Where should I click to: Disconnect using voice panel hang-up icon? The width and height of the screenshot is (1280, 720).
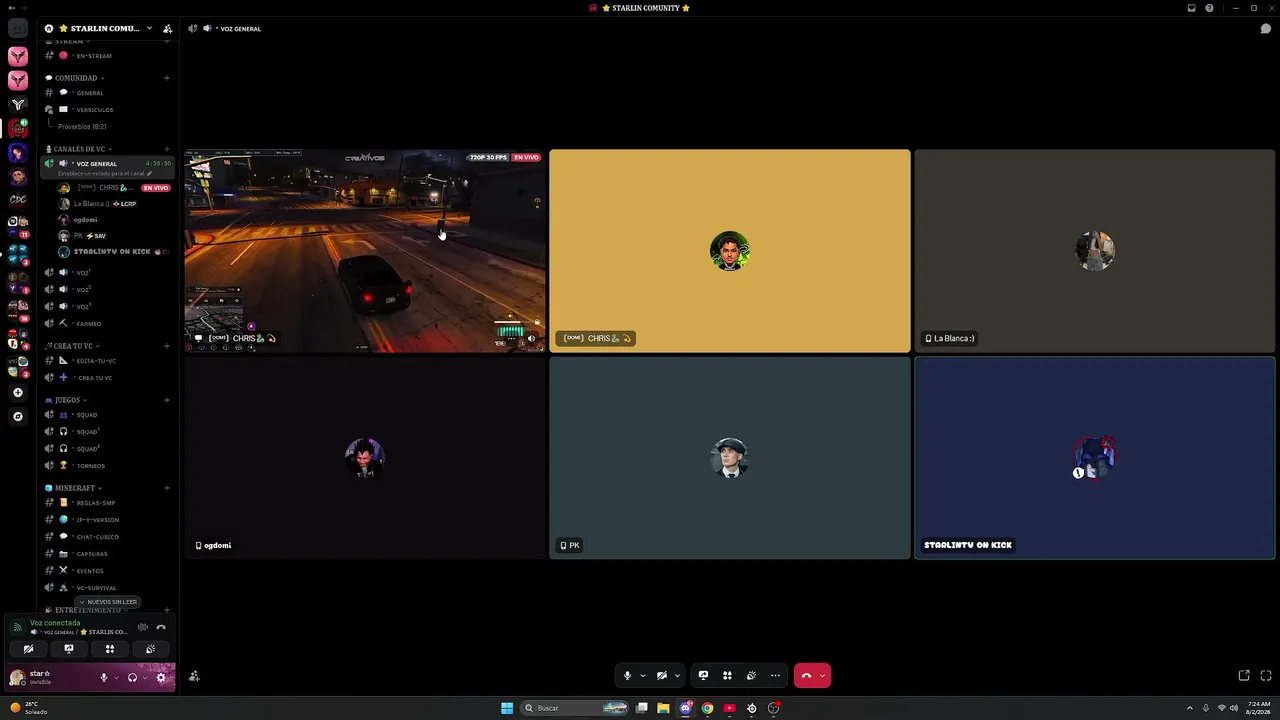pyautogui.click(x=161, y=627)
